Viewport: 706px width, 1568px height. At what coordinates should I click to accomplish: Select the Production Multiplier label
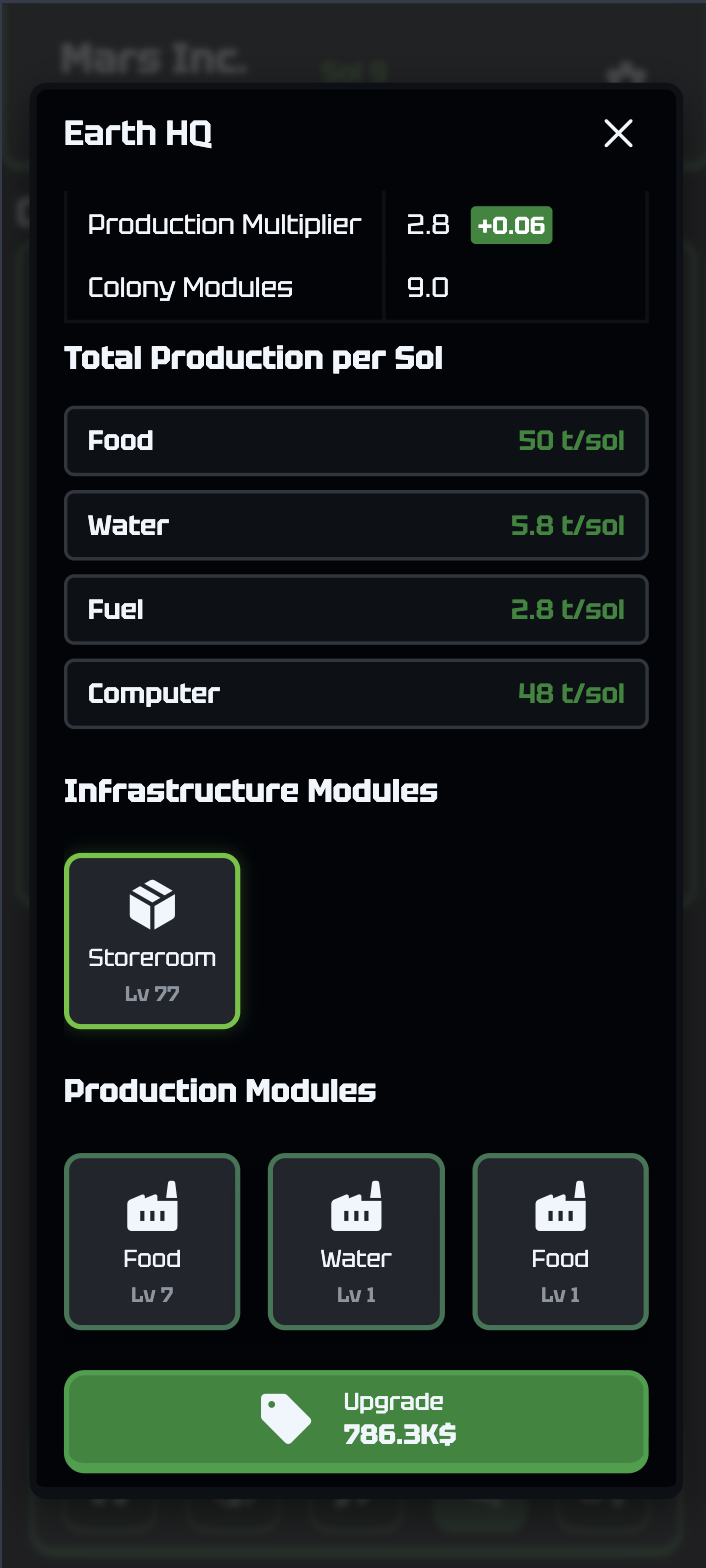coord(224,224)
